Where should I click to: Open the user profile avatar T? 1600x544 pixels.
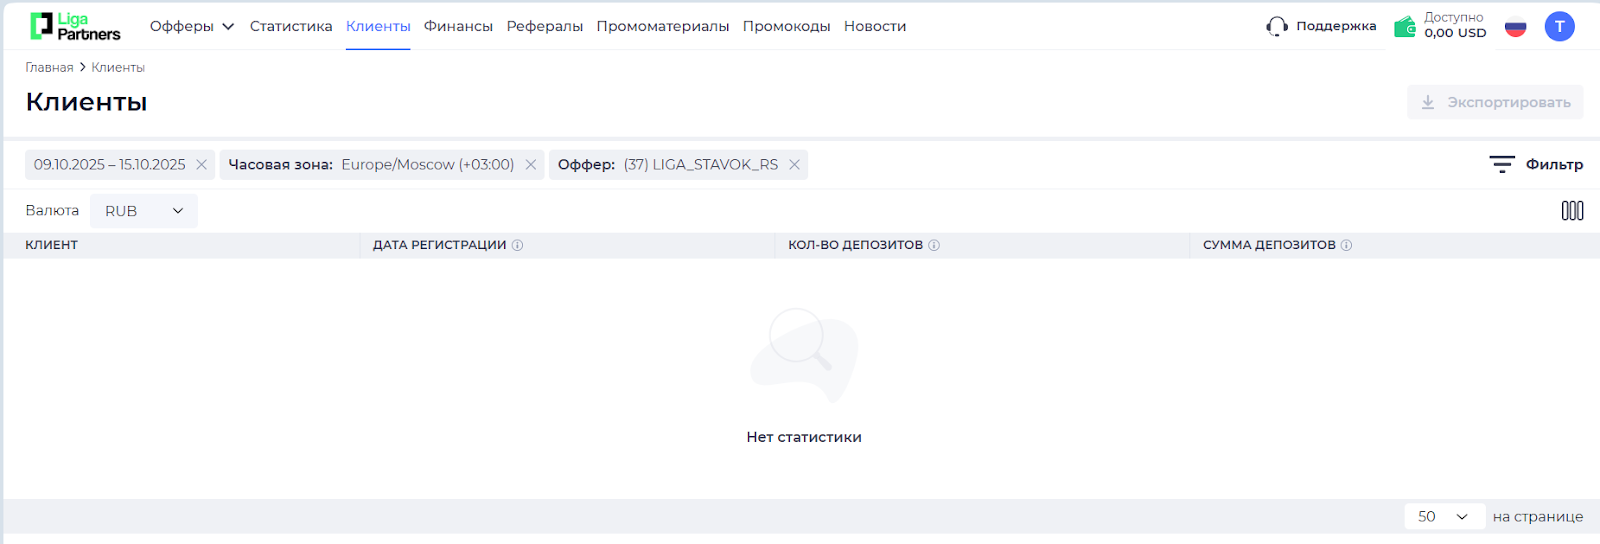point(1559,26)
